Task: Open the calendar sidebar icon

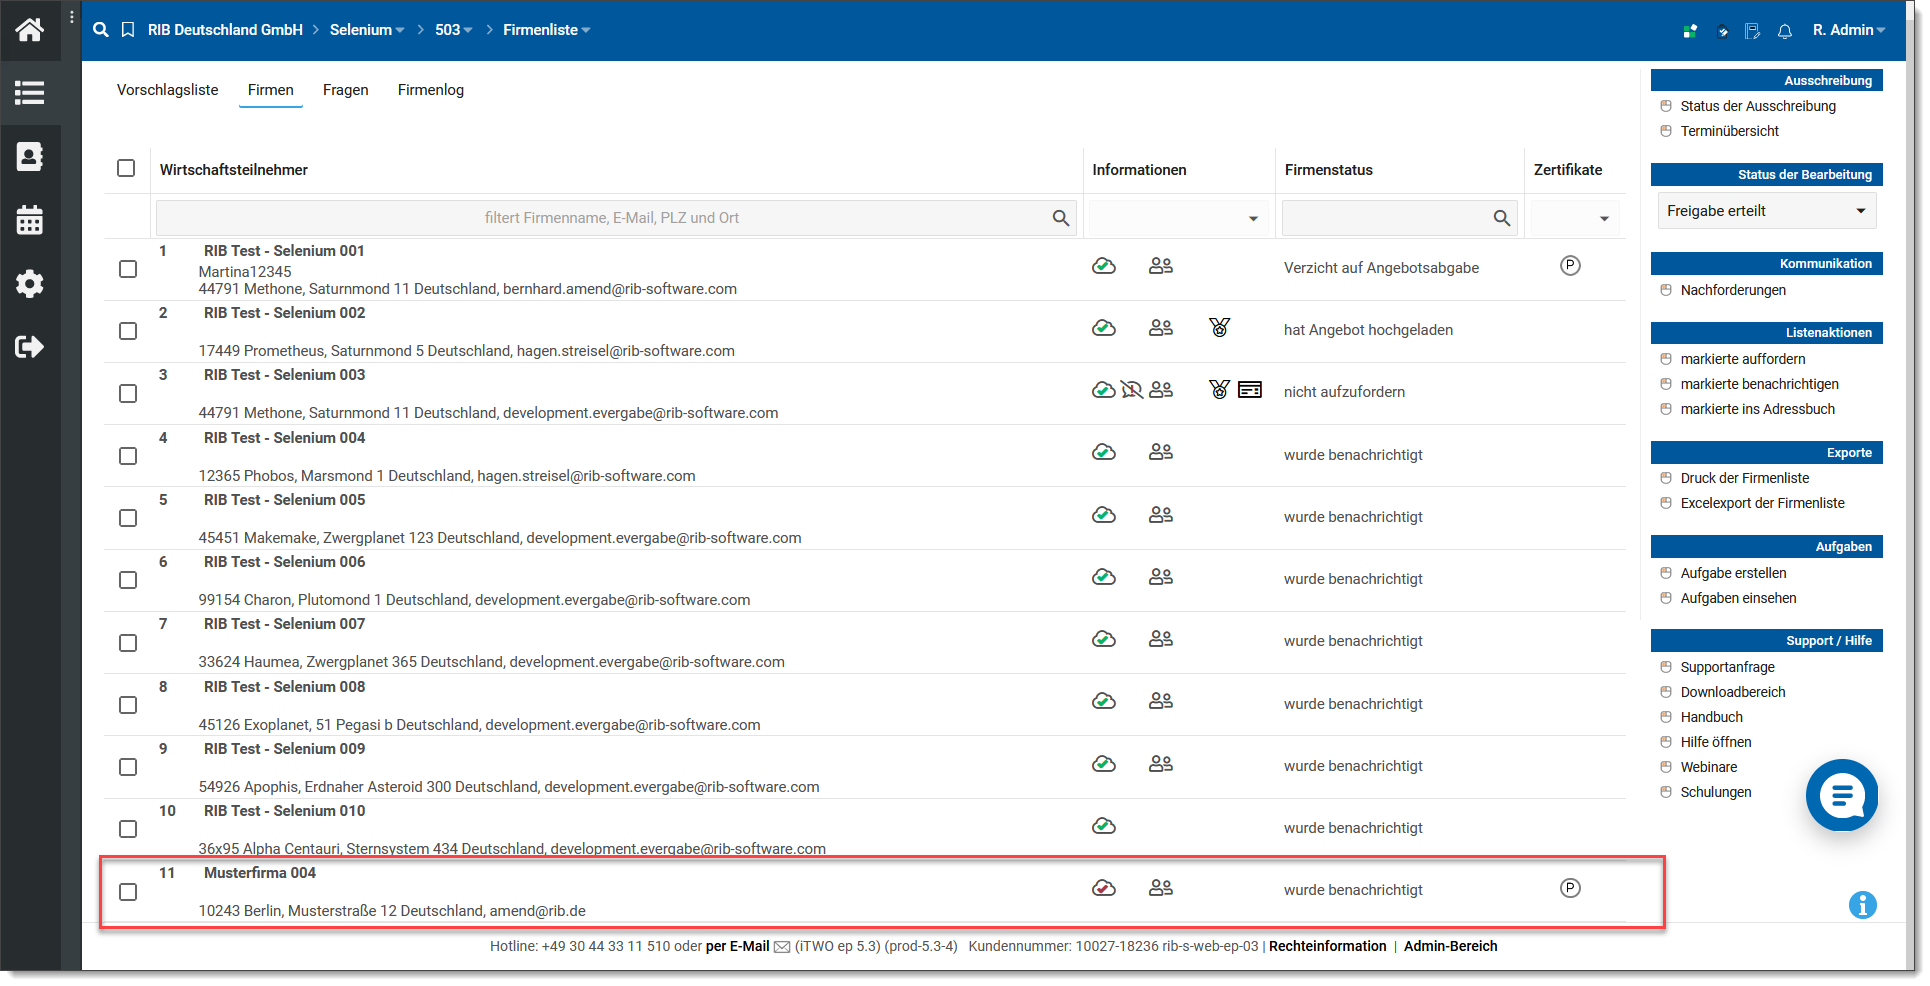Action: (30, 220)
